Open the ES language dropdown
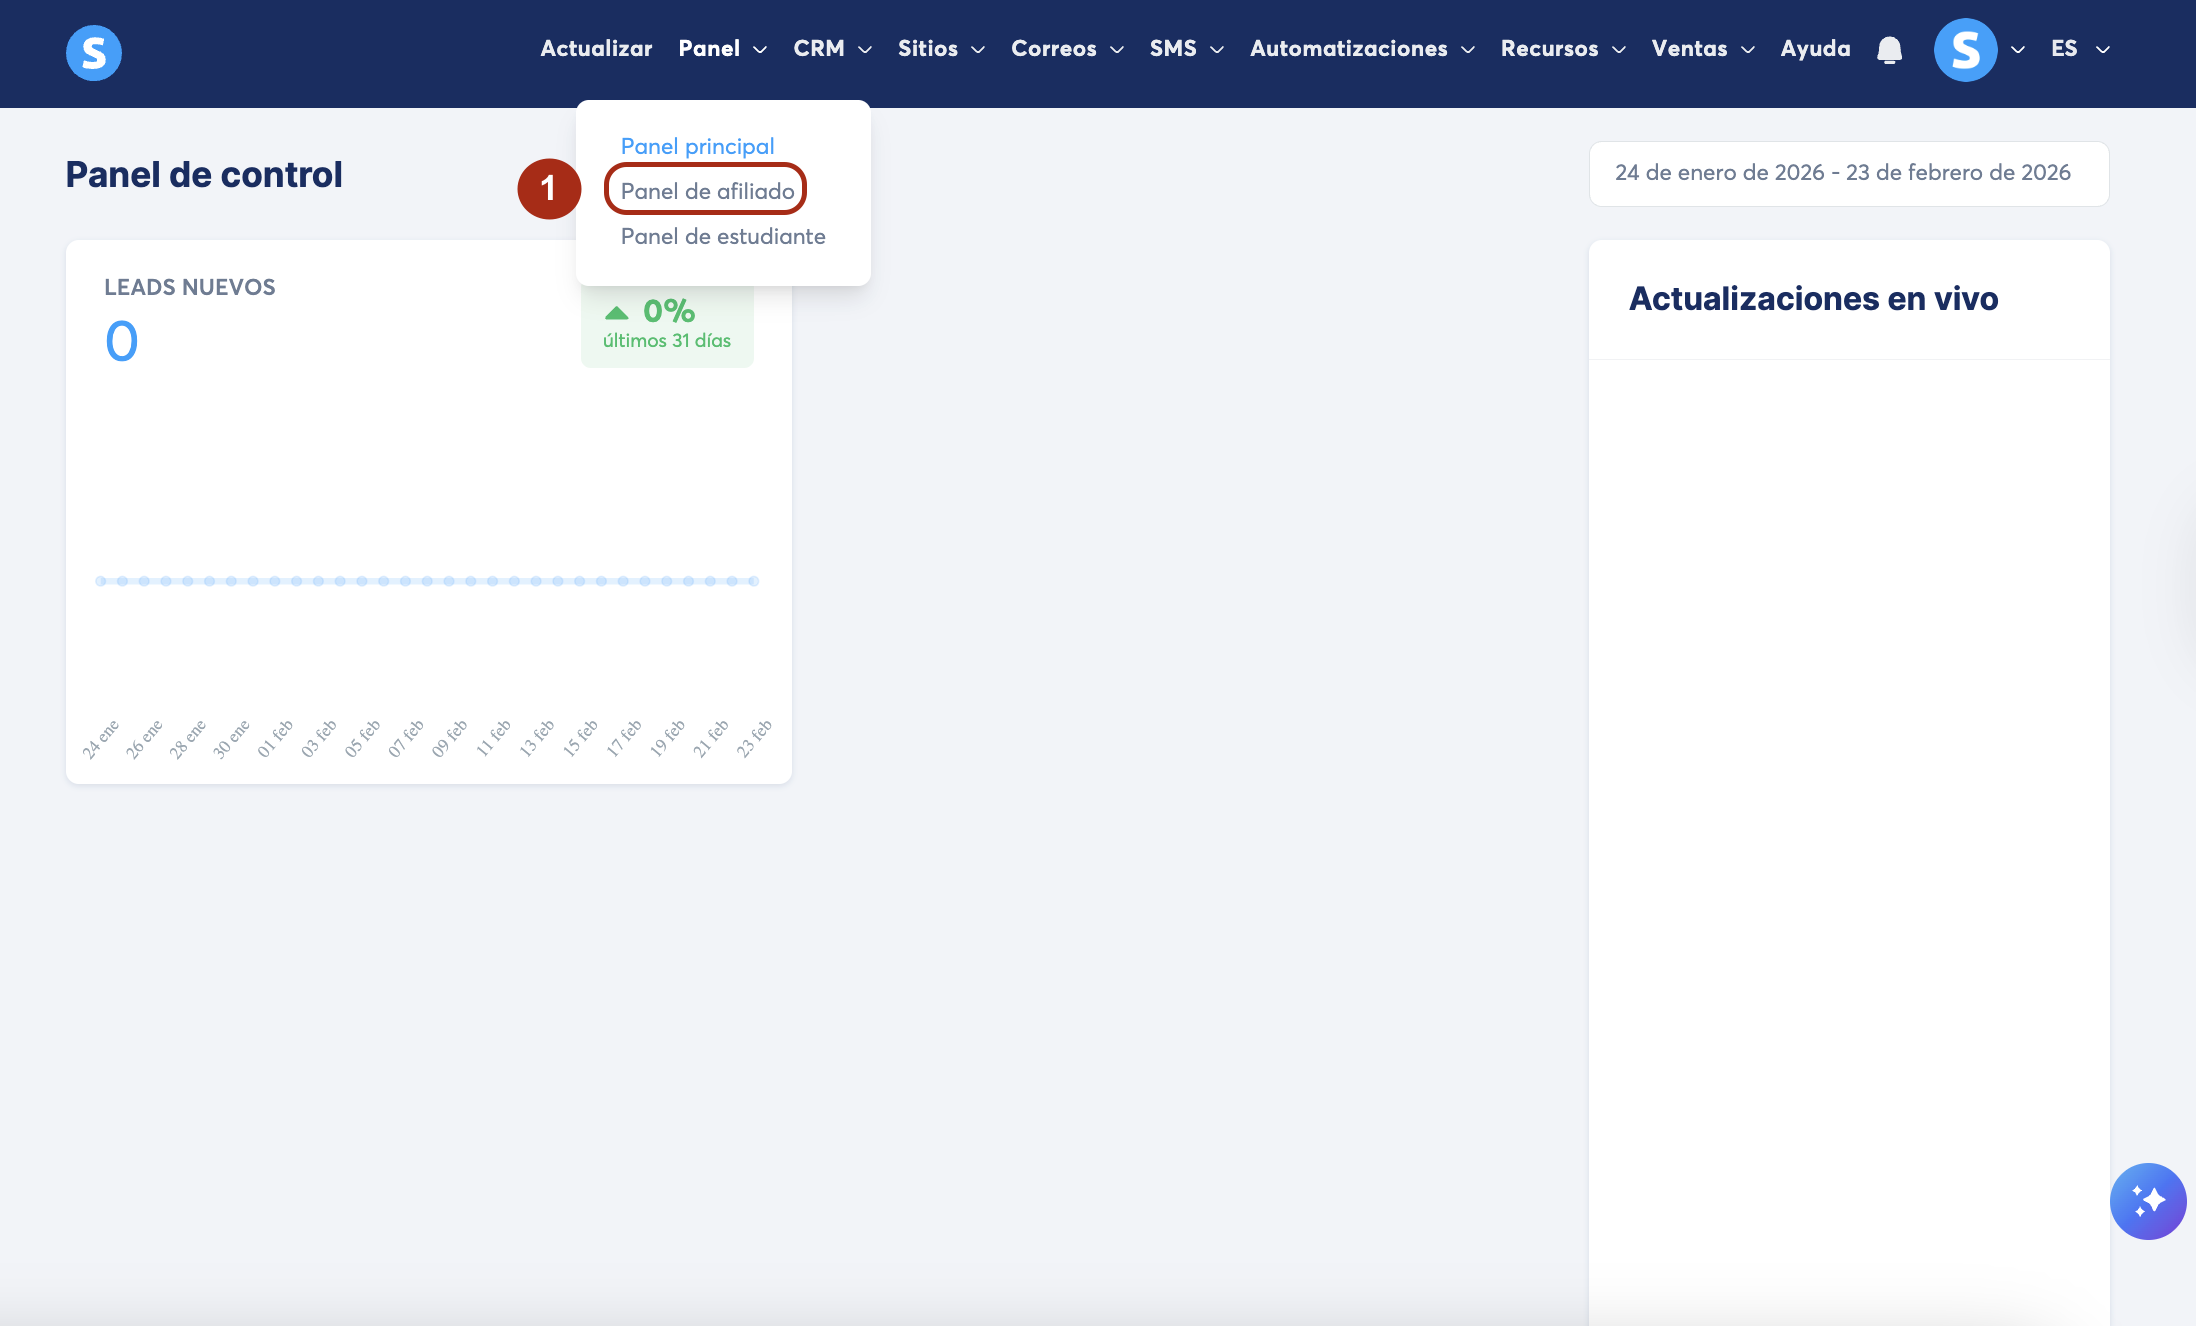Image resolution: width=2196 pixels, height=1326 pixels. [x=2080, y=49]
